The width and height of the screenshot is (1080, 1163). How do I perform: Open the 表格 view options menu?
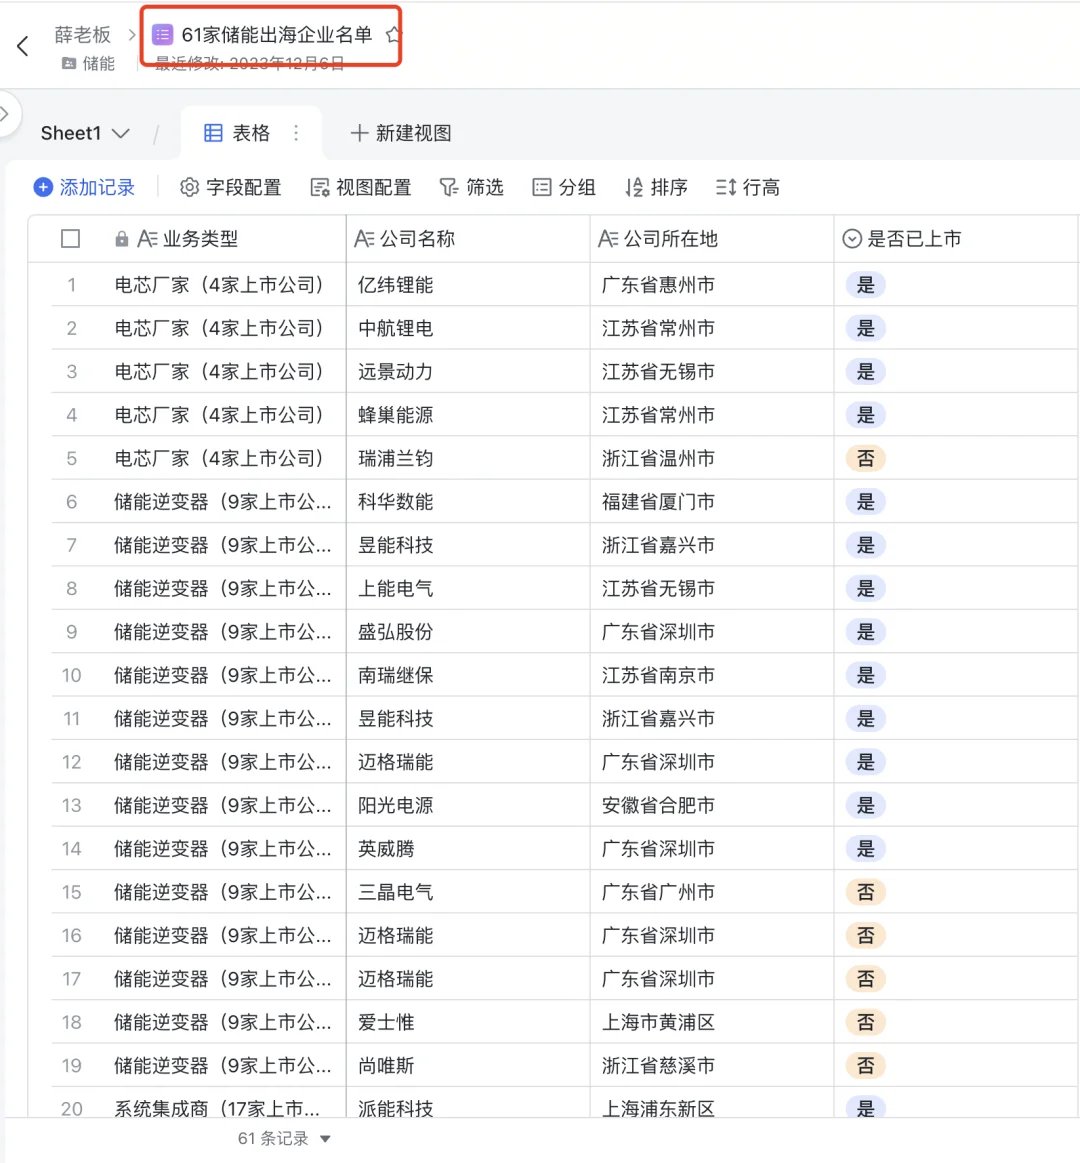[x=295, y=131]
